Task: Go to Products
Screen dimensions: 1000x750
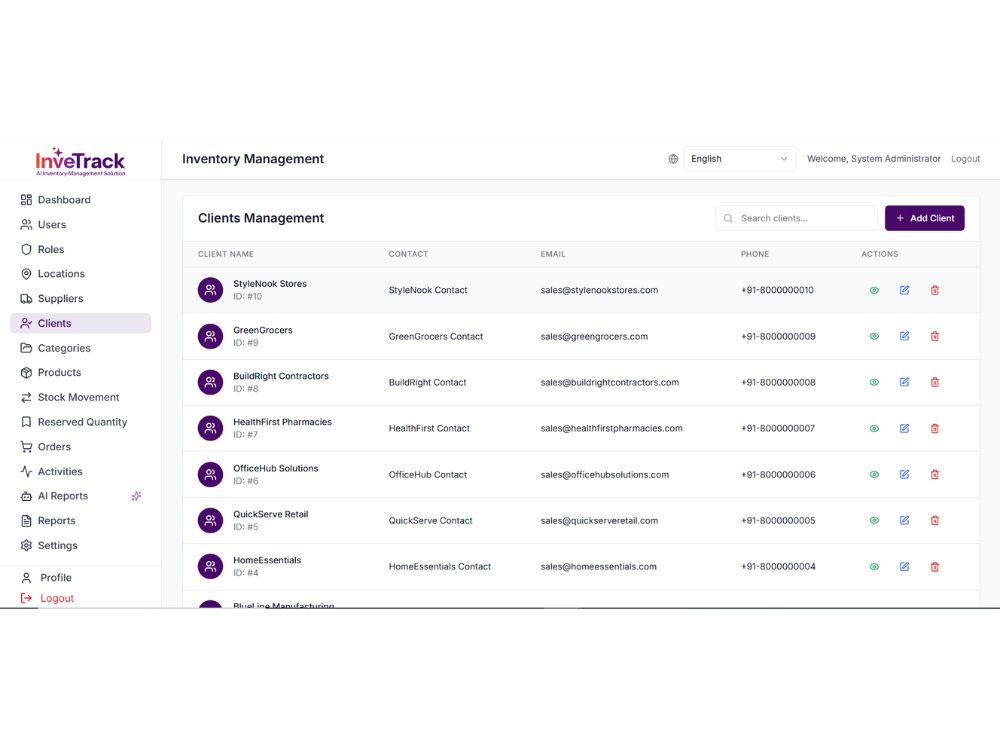Action: click(81, 372)
